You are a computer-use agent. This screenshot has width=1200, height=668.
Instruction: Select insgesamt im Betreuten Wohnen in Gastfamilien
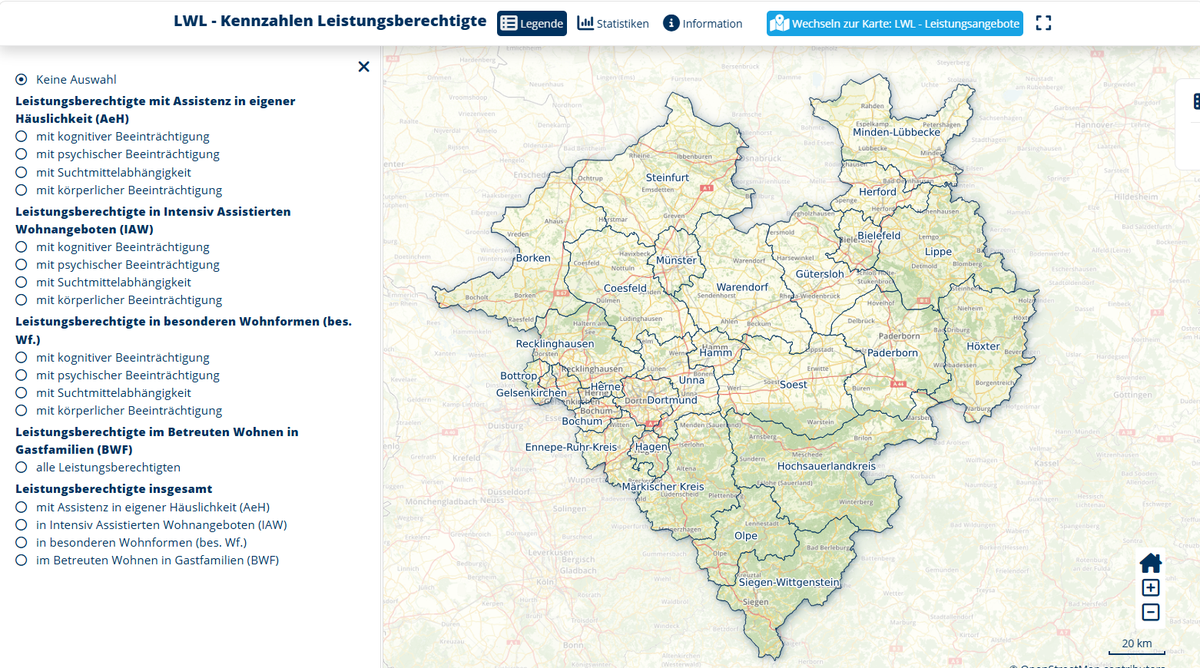click(21, 560)
